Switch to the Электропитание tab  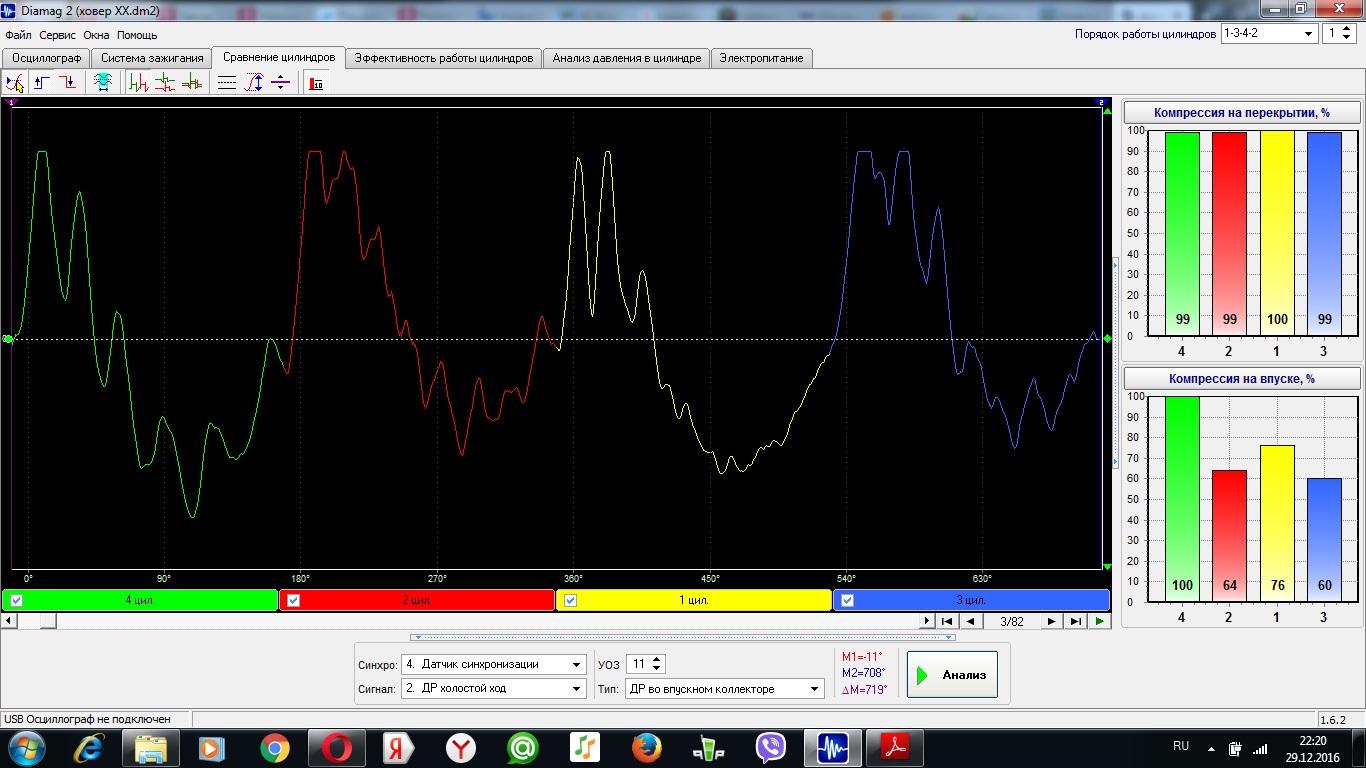point(762,58)
